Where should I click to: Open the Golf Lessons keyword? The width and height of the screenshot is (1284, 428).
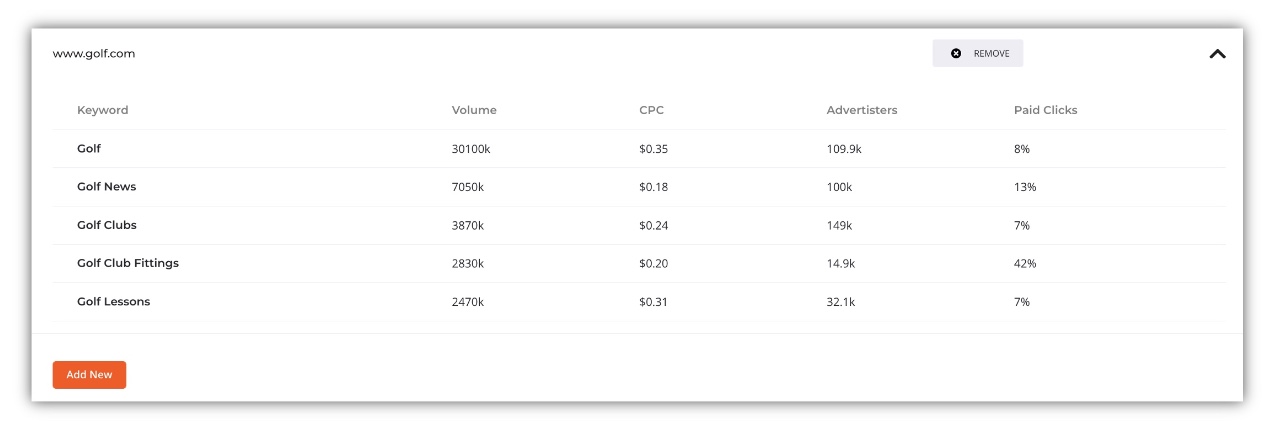click(x=113, y=301)
